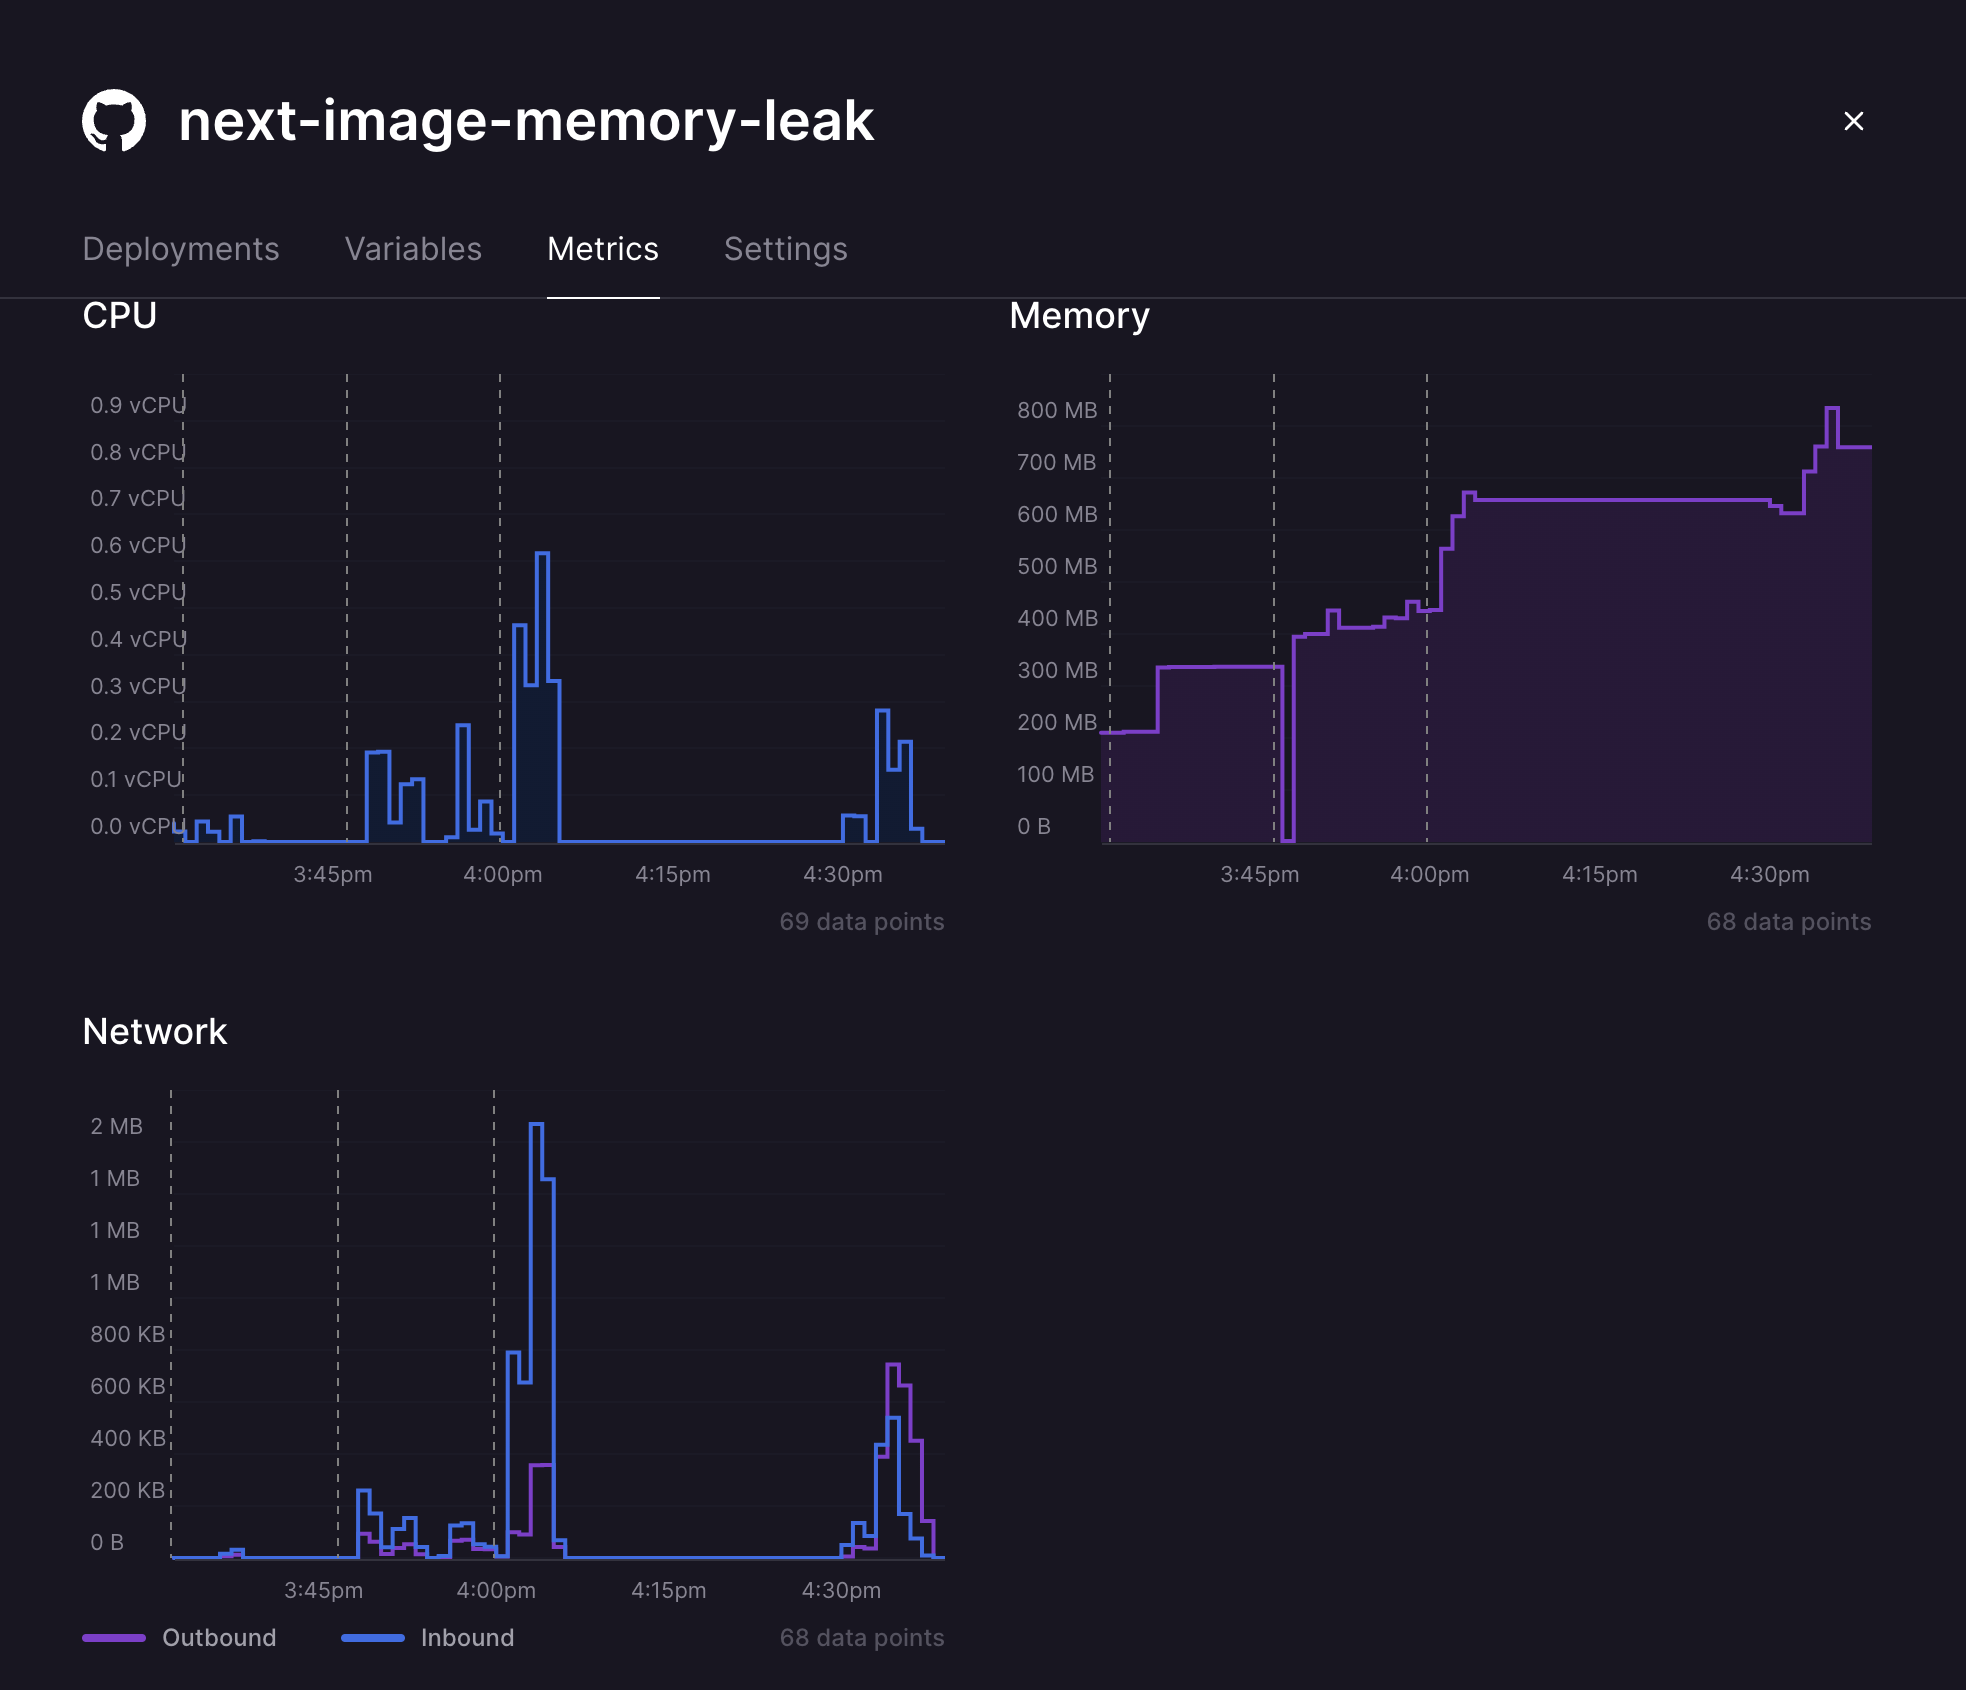Hide outbound traffic by clicking its legend entry
This screenshot has width=1966, height=1690.
point(219,1637)
